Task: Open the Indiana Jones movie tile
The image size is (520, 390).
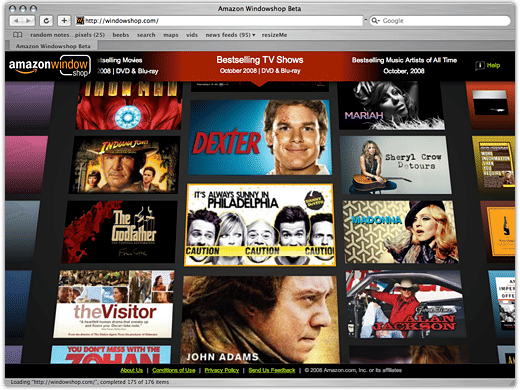Action: point(124,165)
